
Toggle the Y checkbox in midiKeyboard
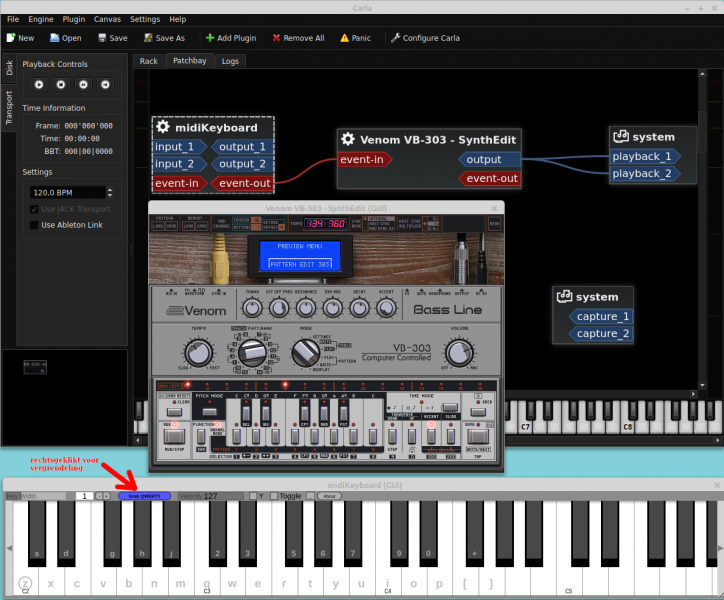pos(253,496)
